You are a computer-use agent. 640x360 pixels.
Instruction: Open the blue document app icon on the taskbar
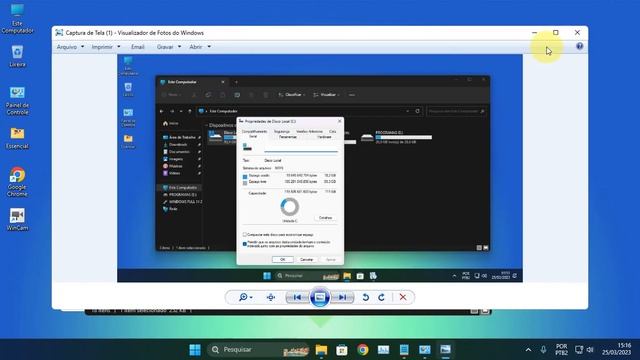[404, 350]
